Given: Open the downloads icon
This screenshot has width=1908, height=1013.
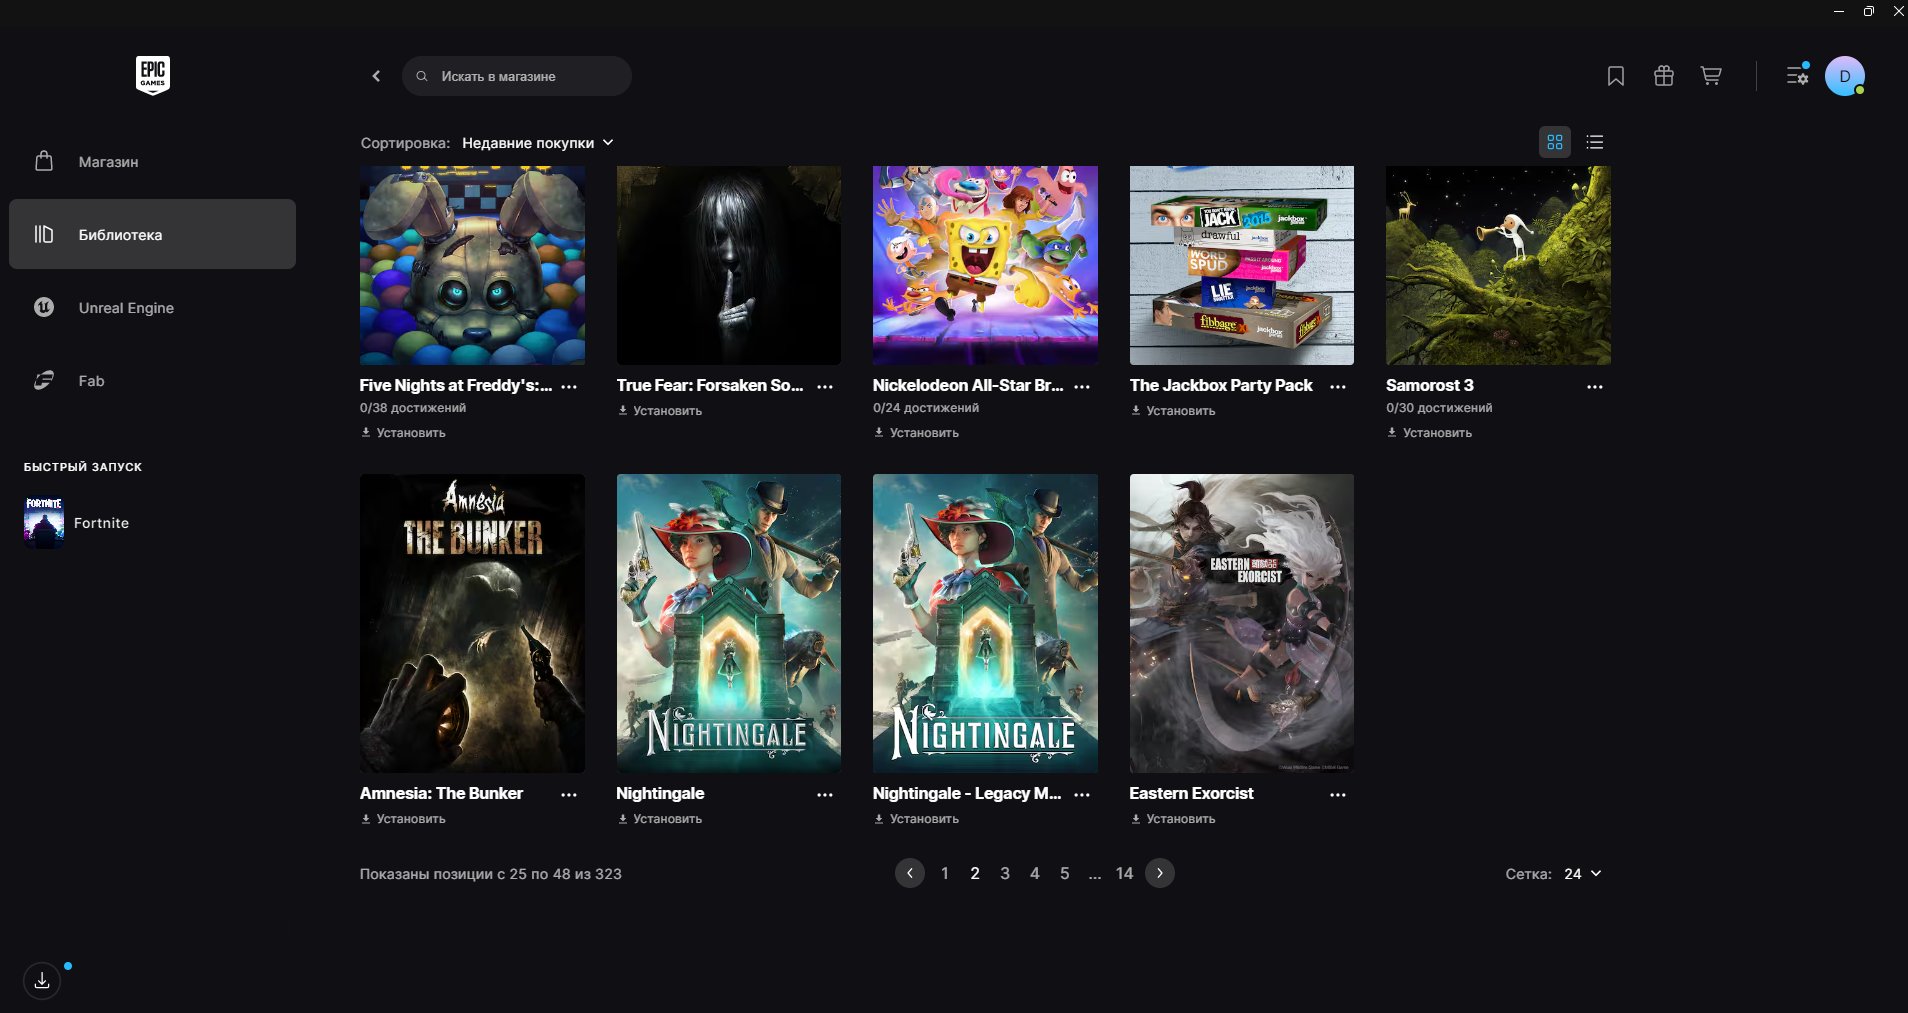Looking at the screenshot, I should tap(42, 981).
